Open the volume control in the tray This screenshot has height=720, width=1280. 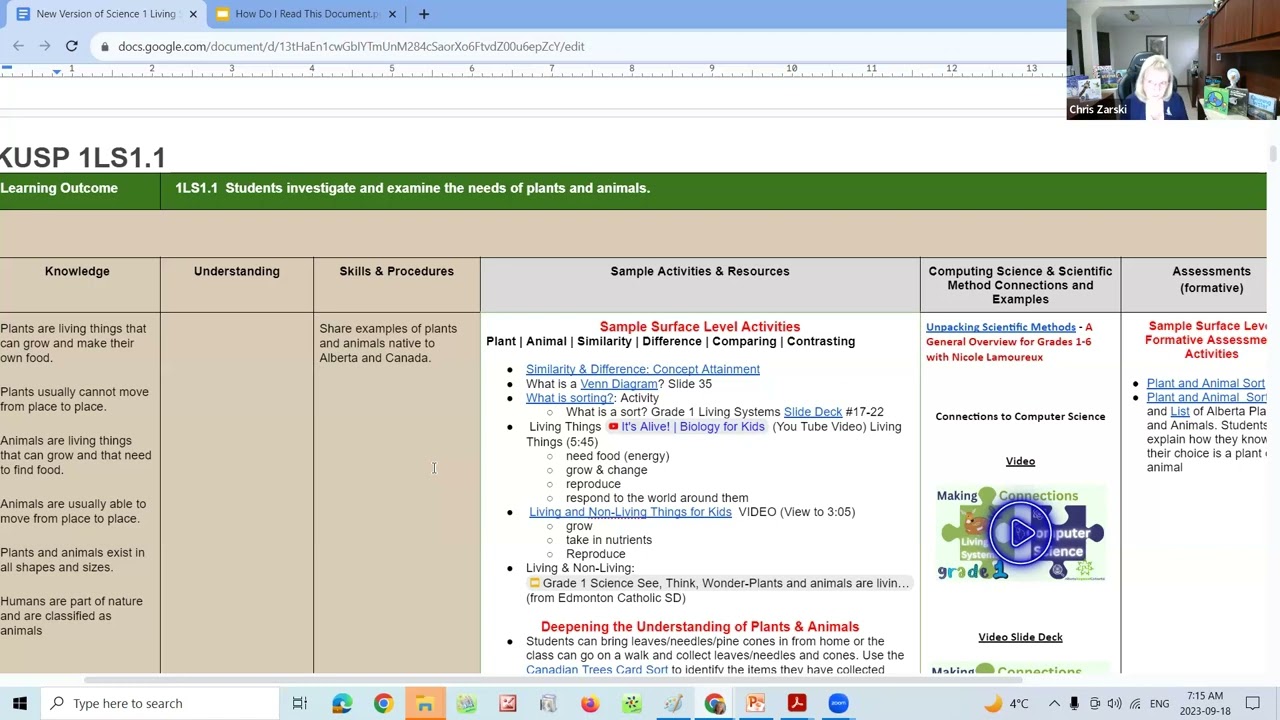(x=1114, y=703)
